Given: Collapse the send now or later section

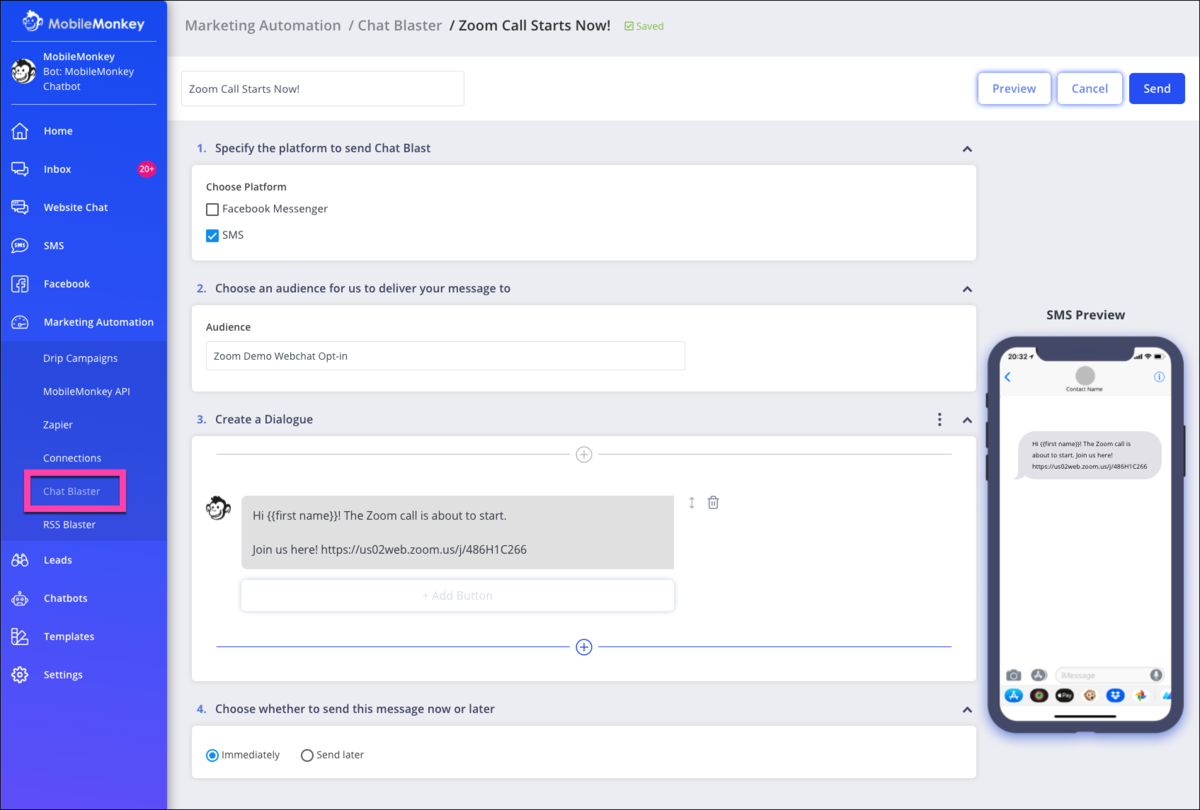Looking at the screenshot, I should pyautogui.click(x=966, y=709).
